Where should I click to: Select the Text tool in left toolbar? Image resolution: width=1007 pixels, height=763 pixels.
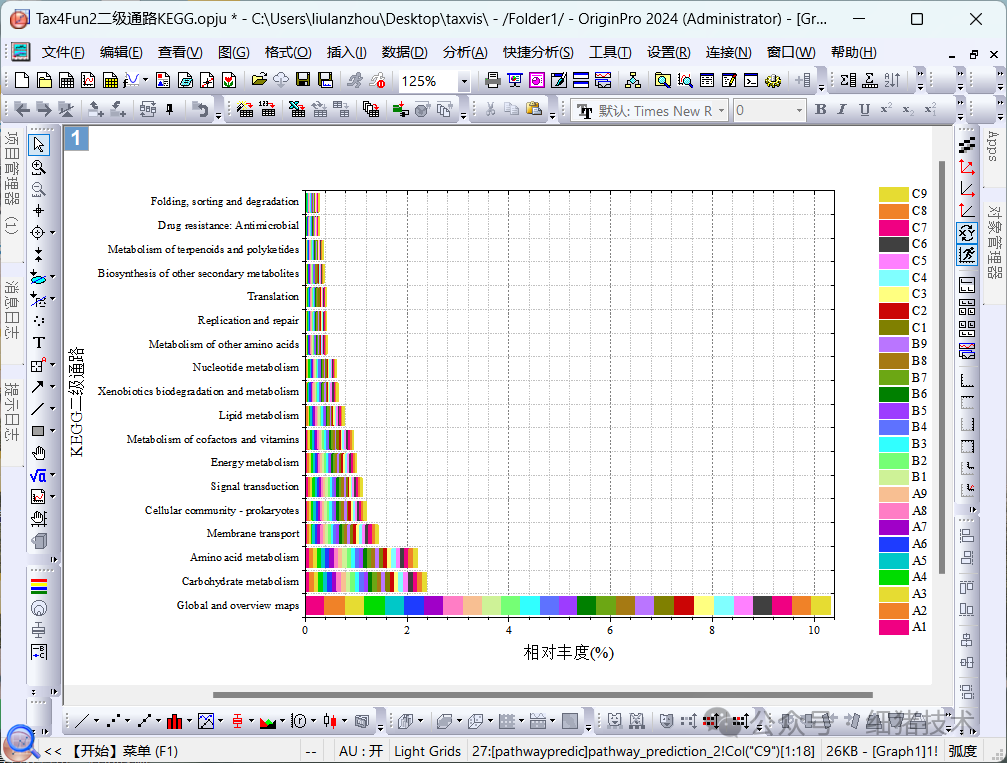39,342
